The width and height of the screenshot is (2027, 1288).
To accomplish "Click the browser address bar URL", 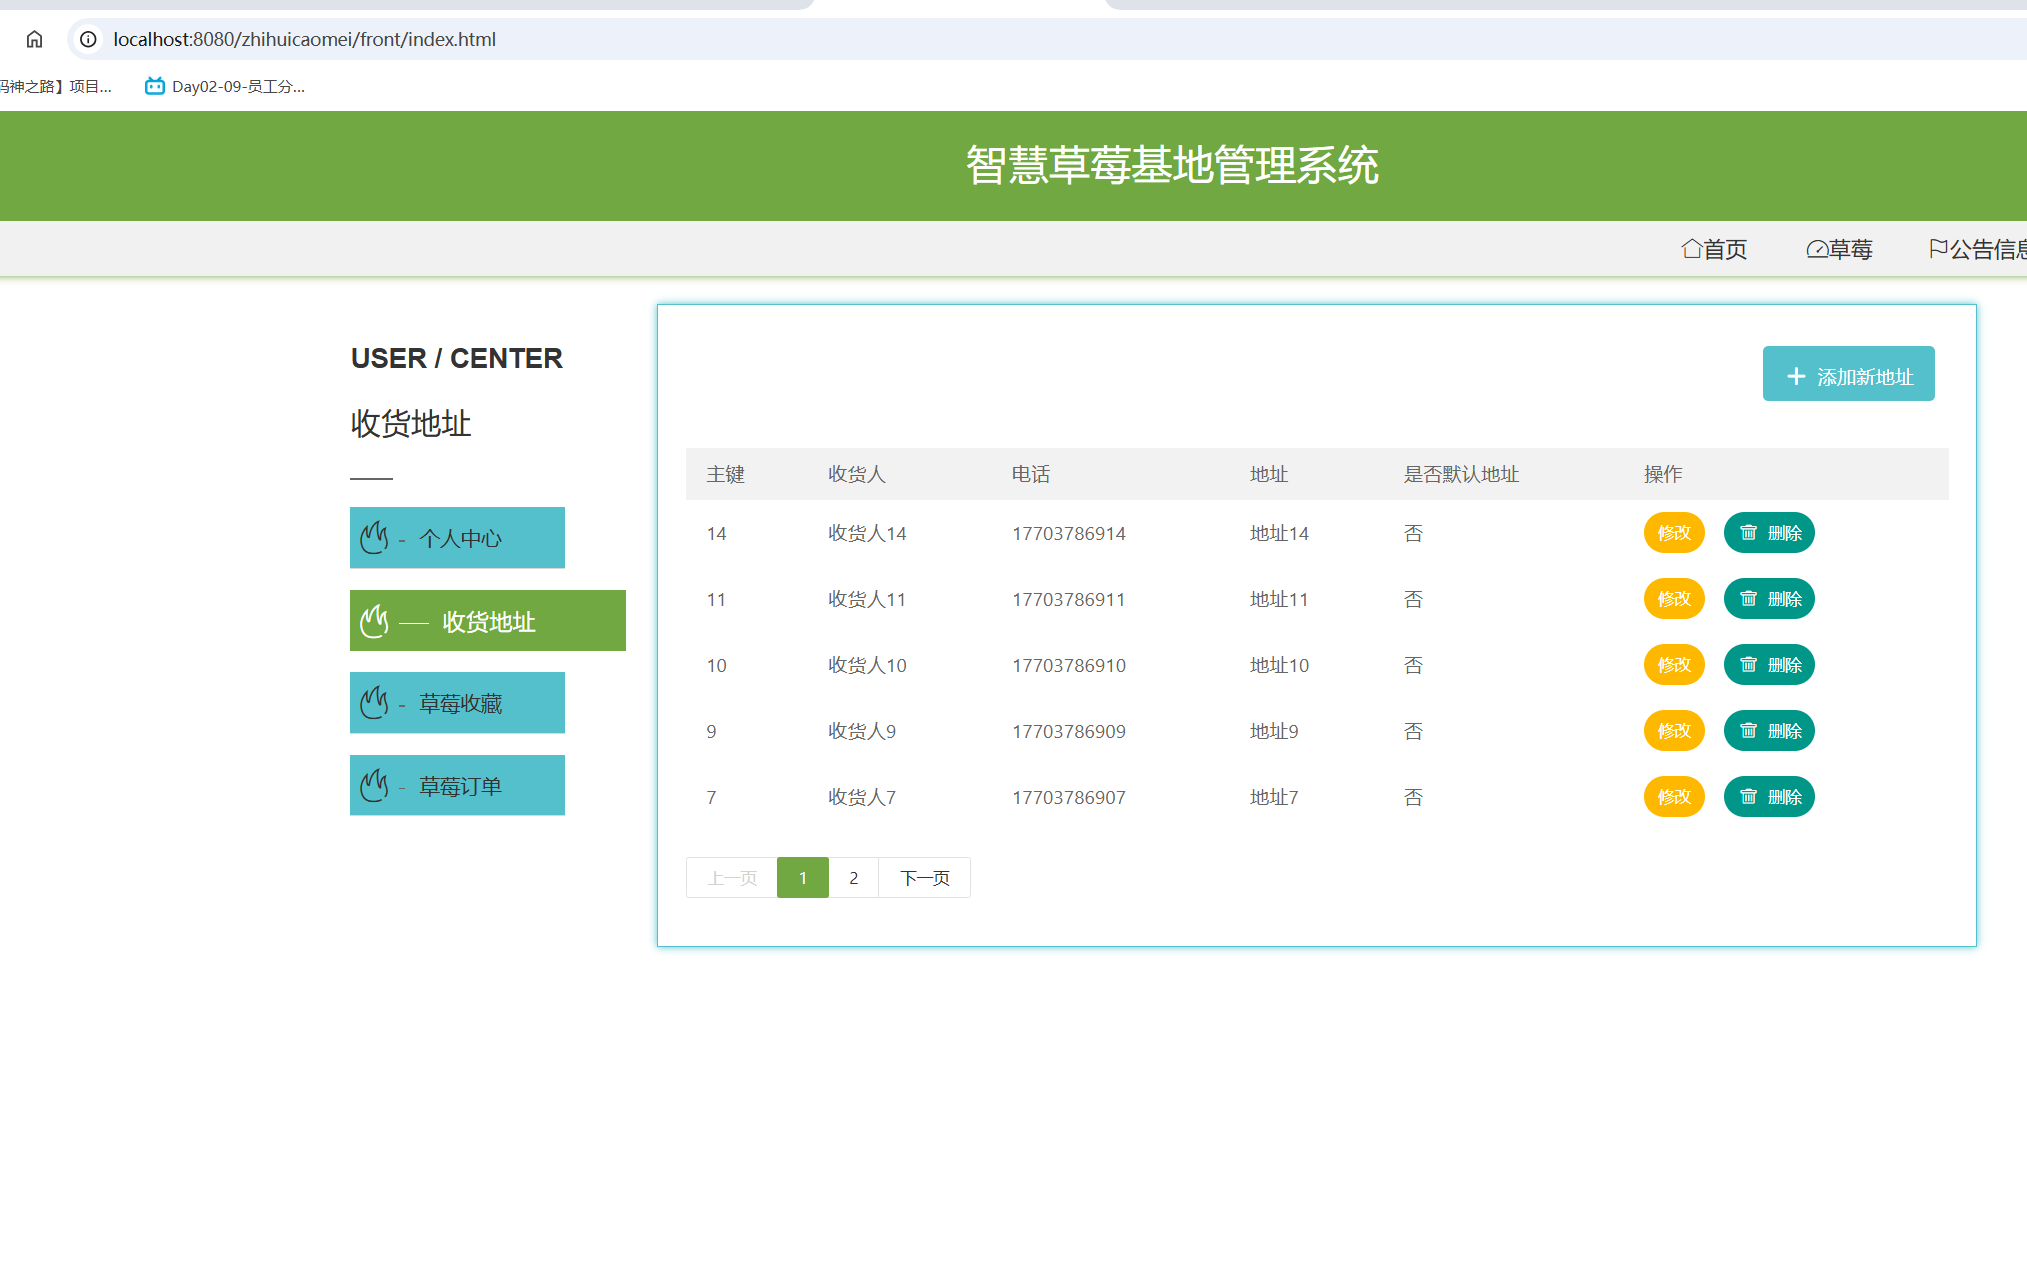I will click(x=304, y=39).
